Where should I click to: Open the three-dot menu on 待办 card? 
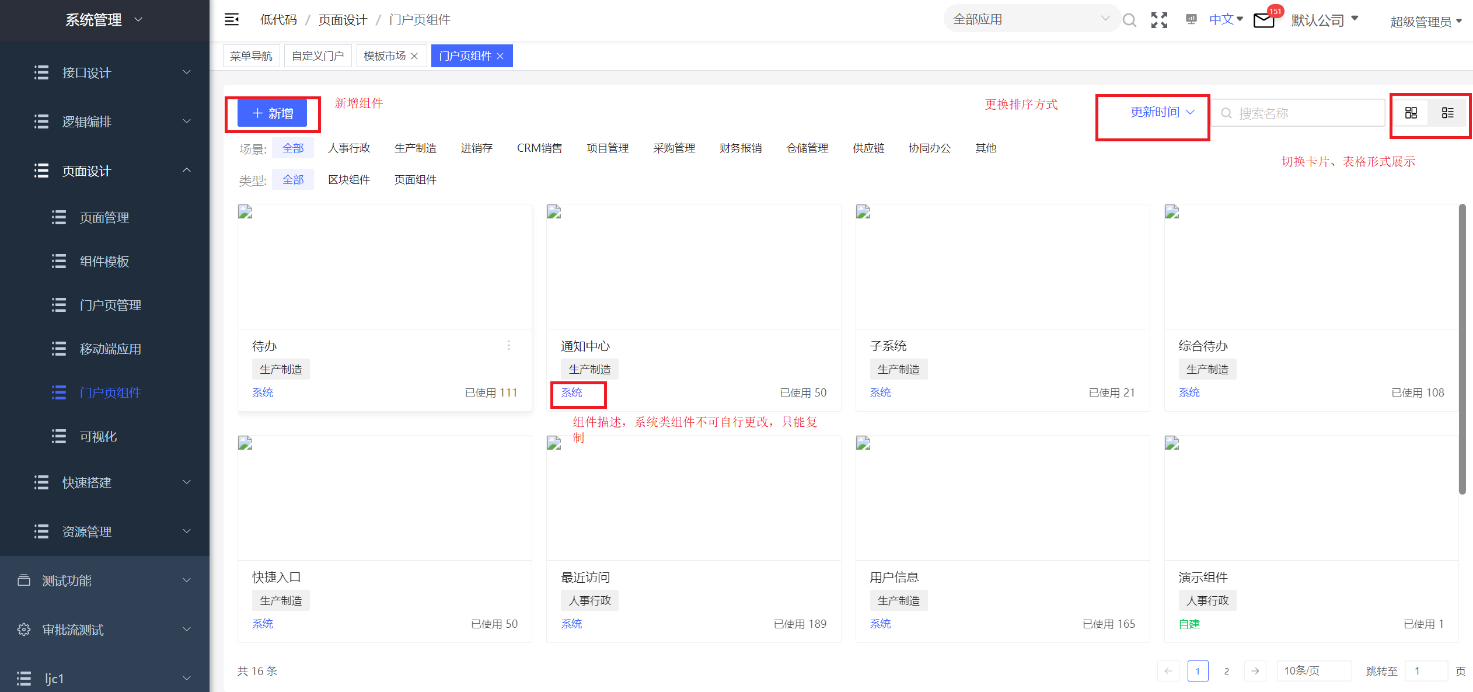[508, 345]
